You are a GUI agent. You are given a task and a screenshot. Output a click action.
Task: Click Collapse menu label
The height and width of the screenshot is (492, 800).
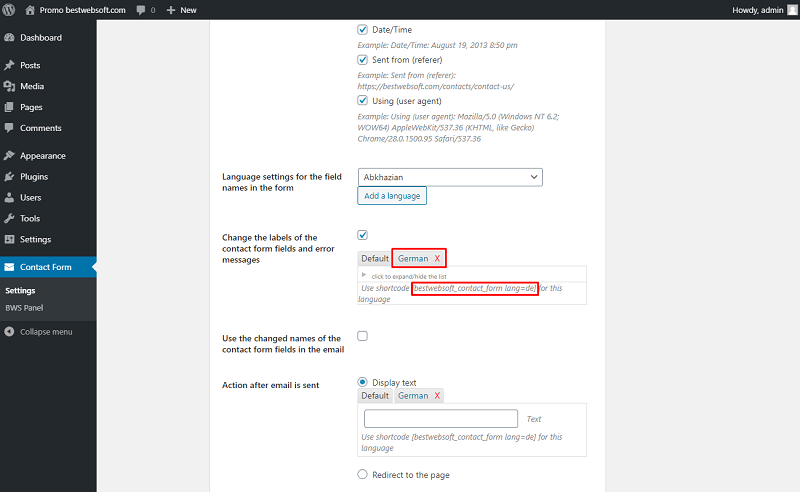click(x=46, y=332)
